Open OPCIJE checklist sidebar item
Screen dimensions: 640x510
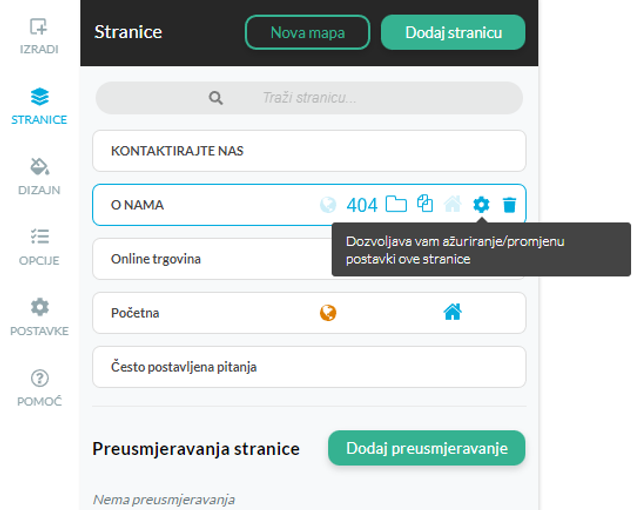click(39, 248)
